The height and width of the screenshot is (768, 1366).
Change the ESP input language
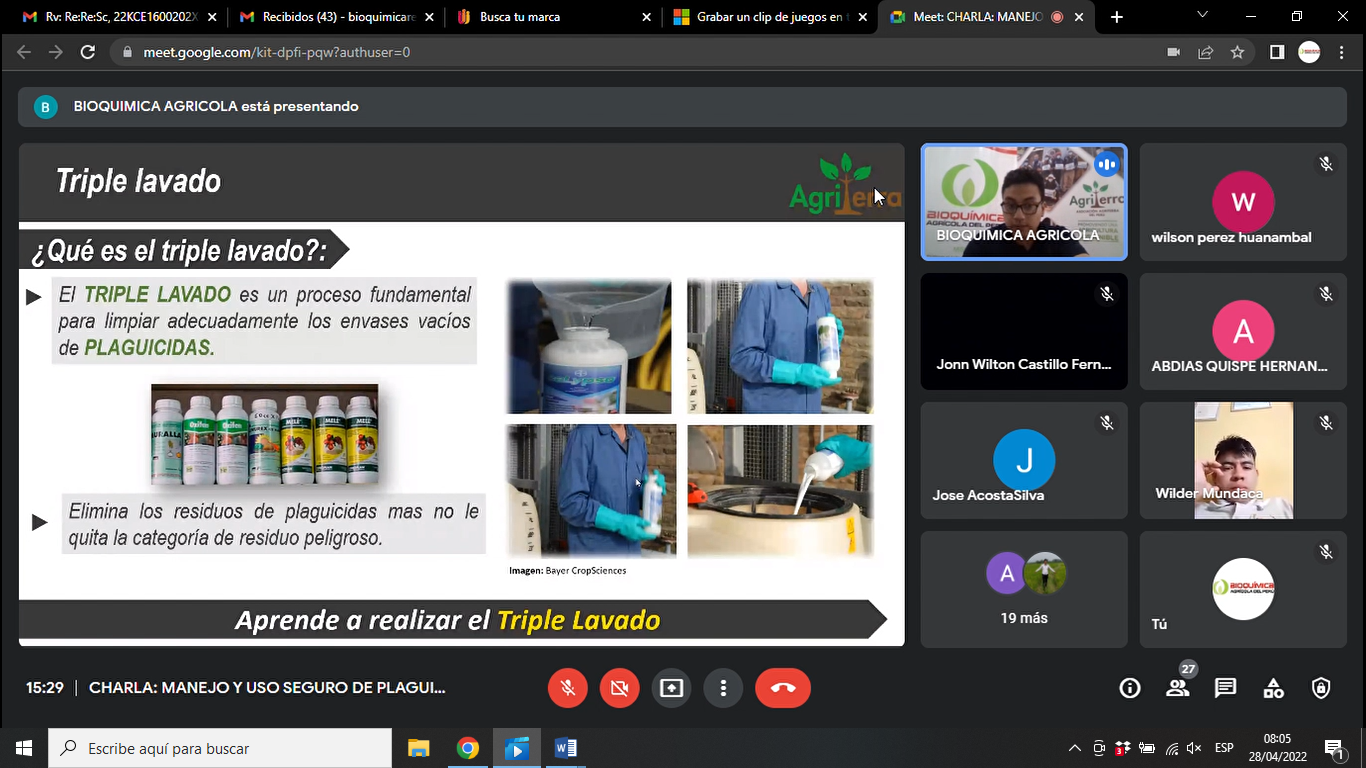point(1224,748)
